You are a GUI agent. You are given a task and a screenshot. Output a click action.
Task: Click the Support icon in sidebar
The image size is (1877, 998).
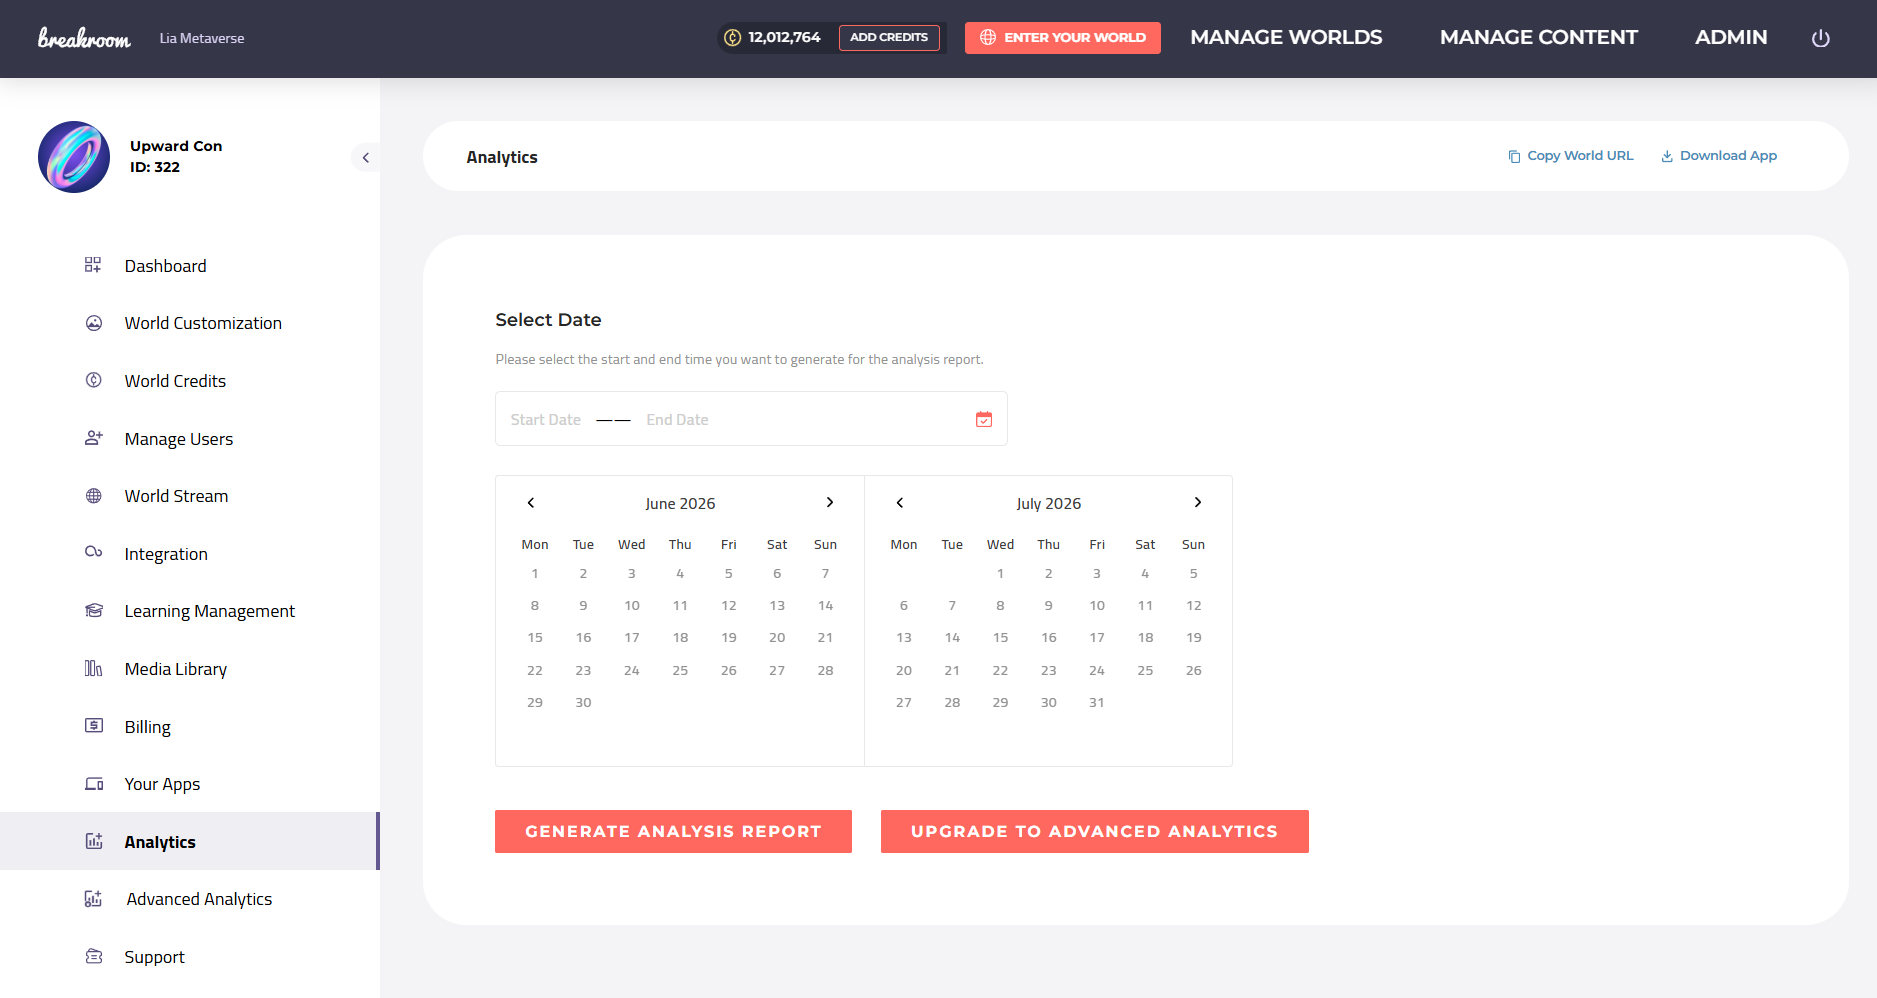94,956
